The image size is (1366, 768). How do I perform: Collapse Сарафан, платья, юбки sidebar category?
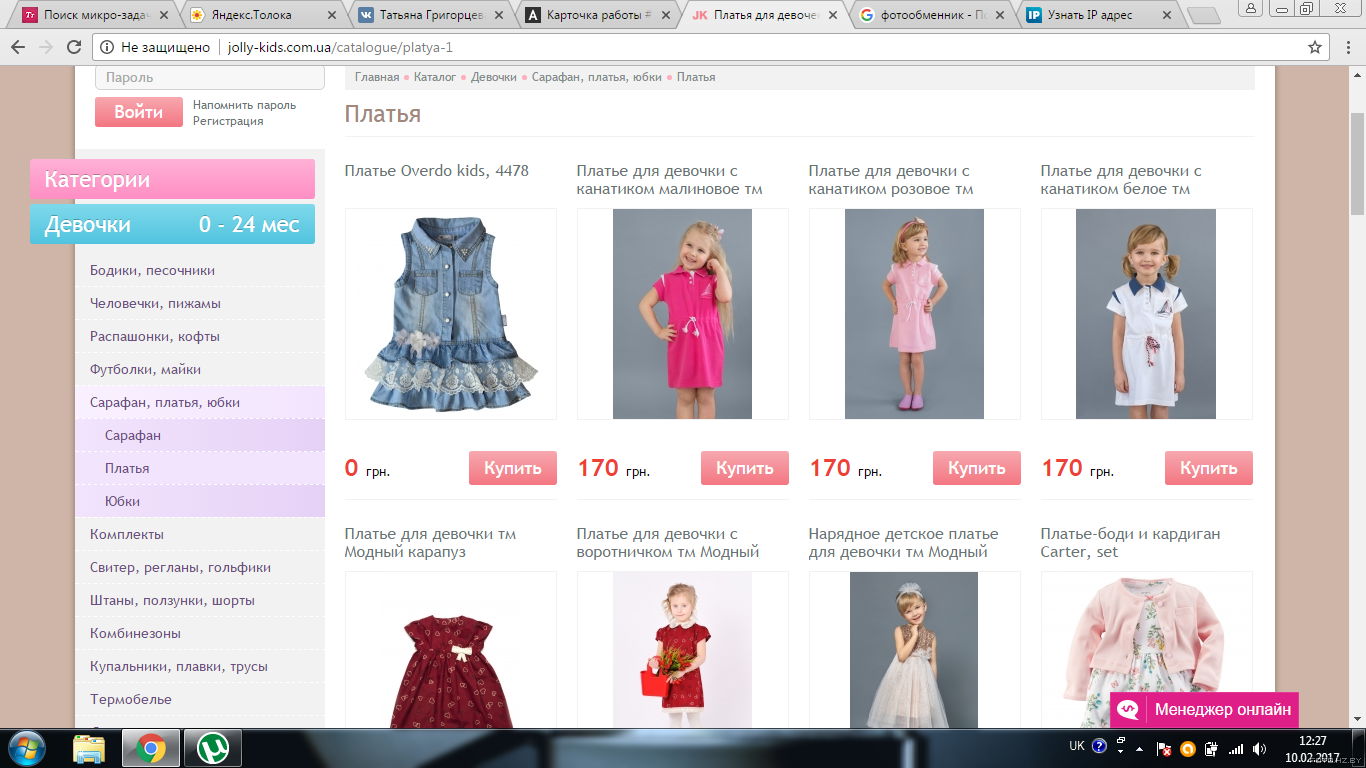pyautogui.click(x=200, y=402)
